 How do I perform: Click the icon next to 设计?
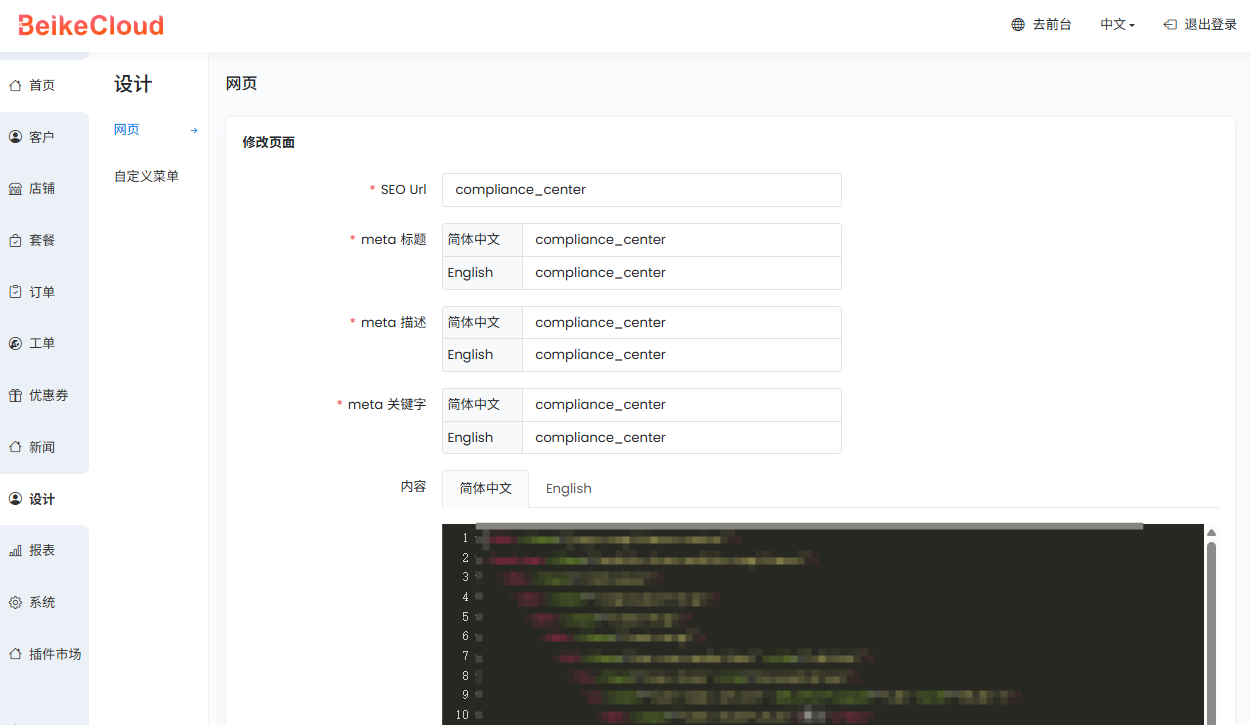[x=15, y=498]
